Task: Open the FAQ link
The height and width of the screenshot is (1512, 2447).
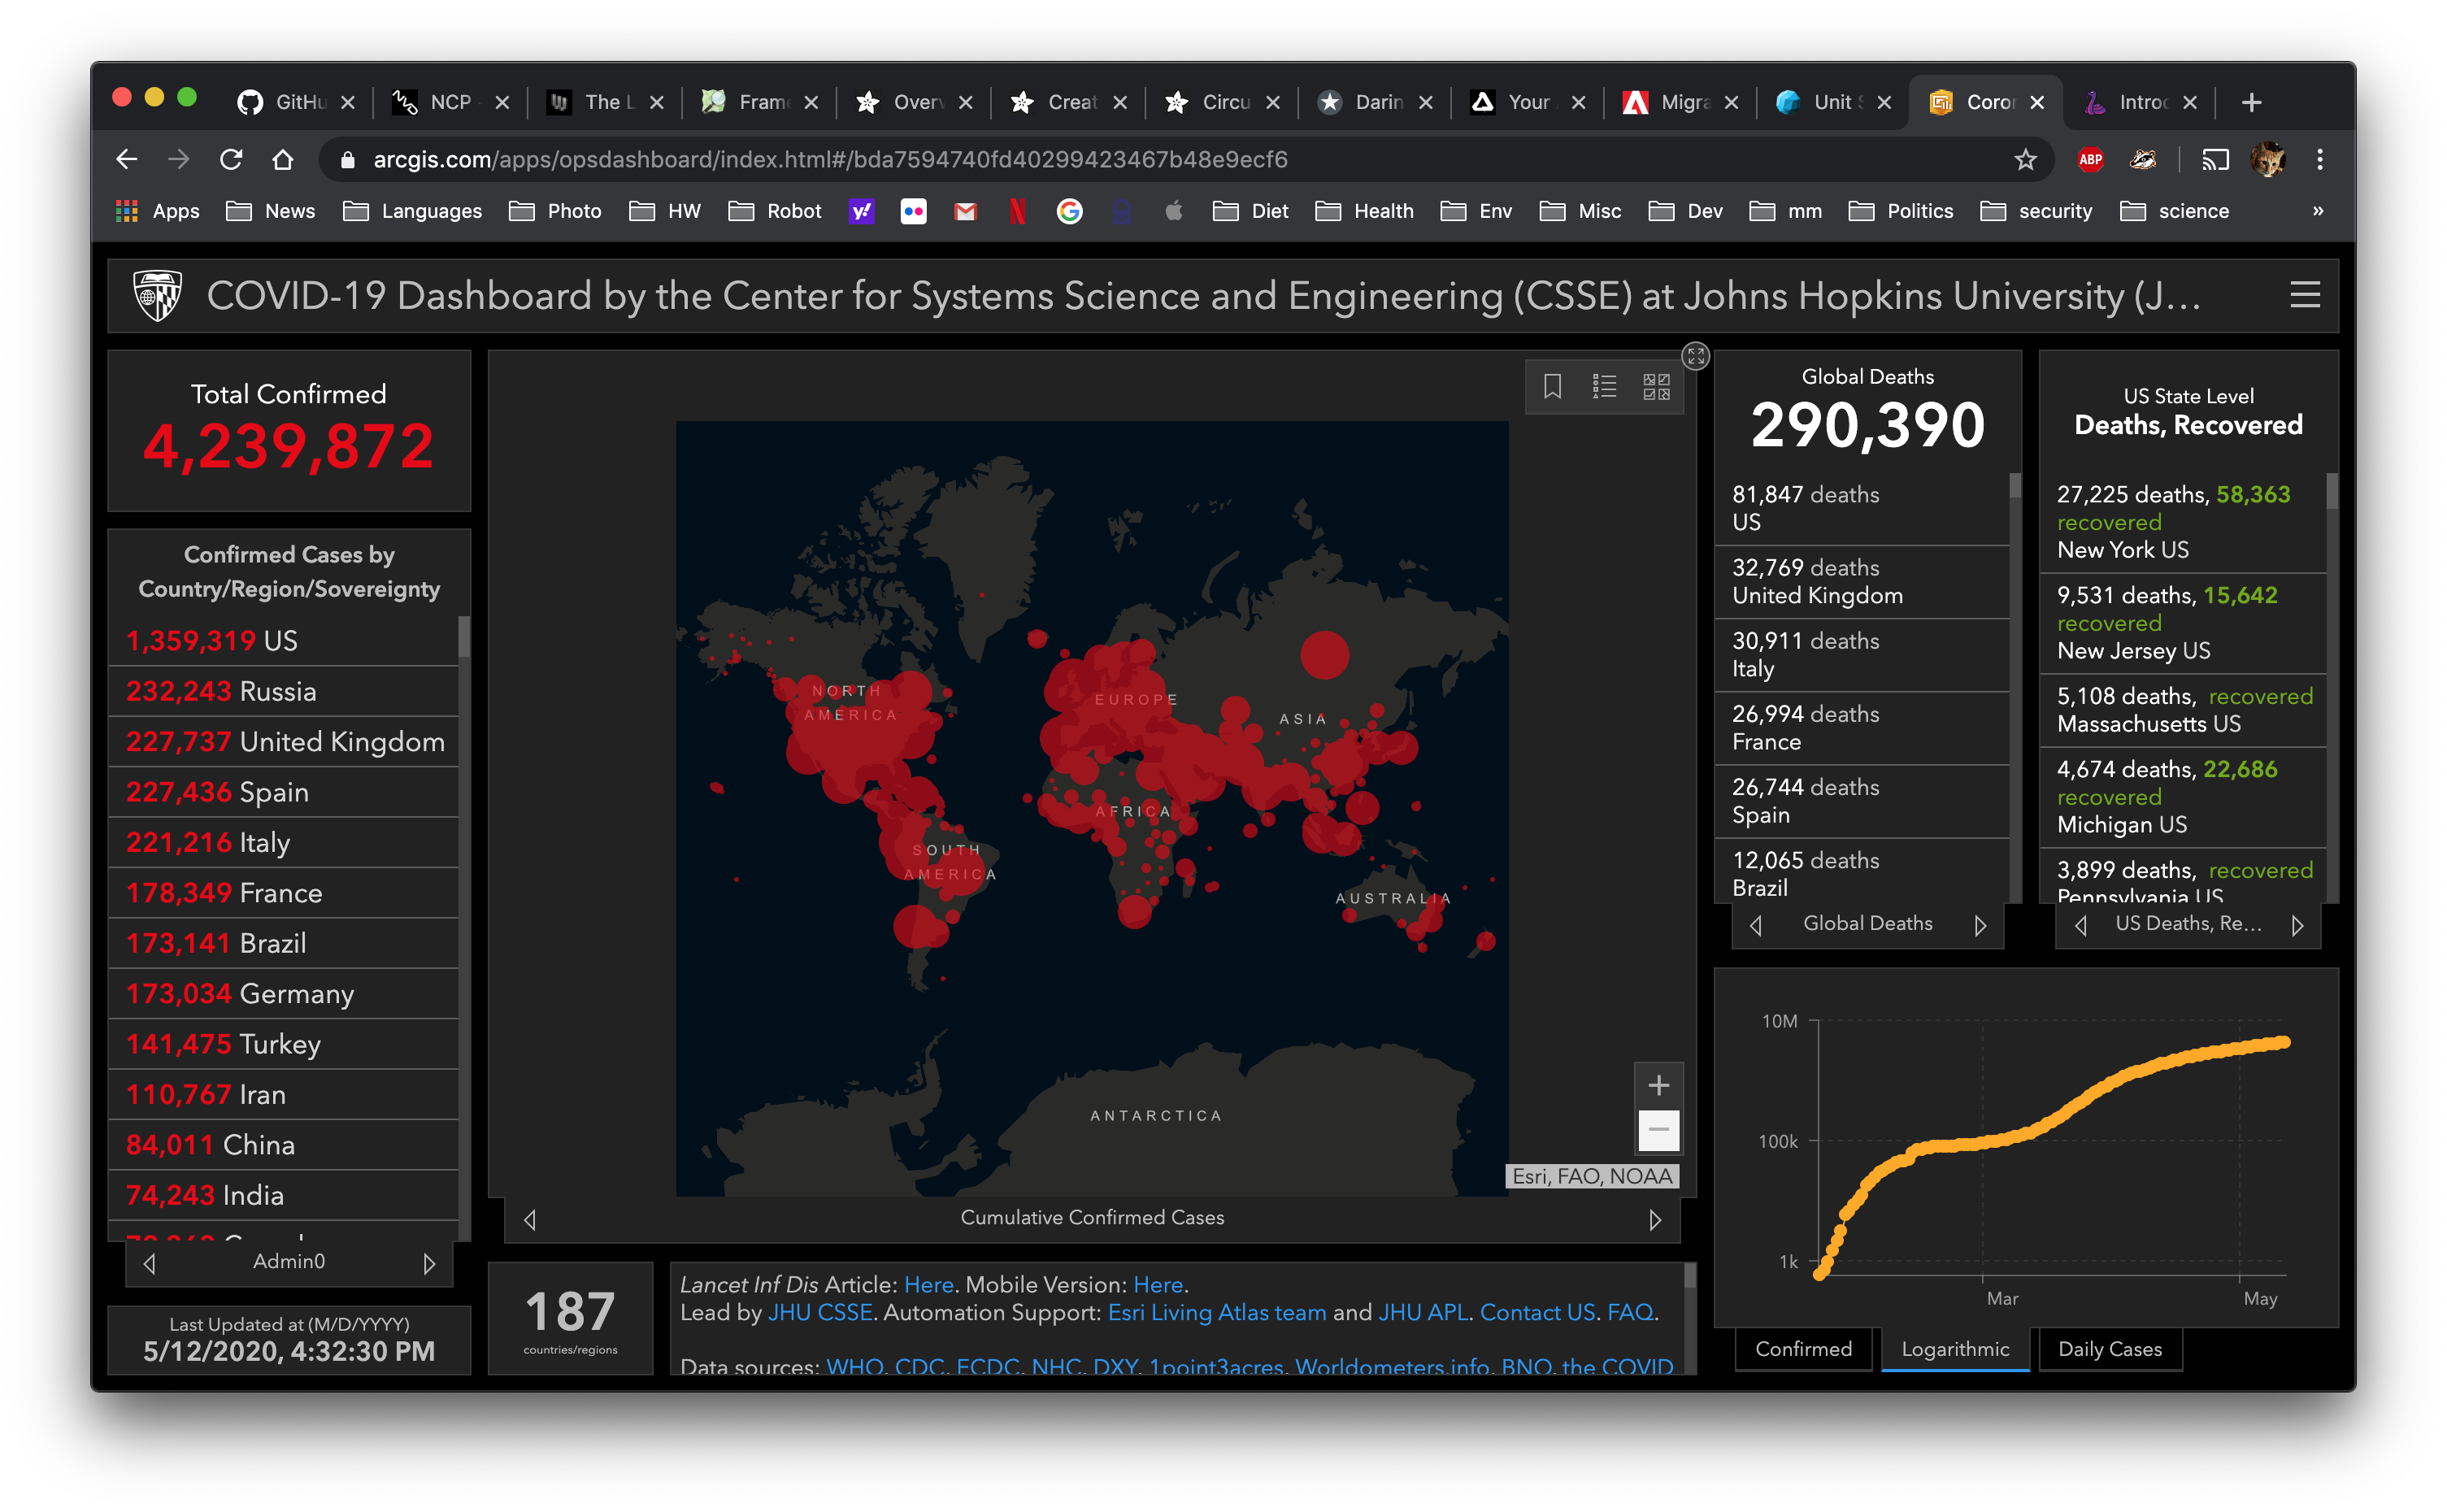Action: click(x=1630, y=1312)
